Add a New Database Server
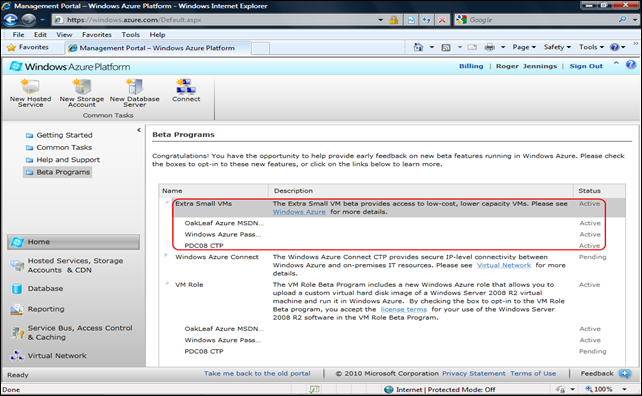 tap(134, 93)
